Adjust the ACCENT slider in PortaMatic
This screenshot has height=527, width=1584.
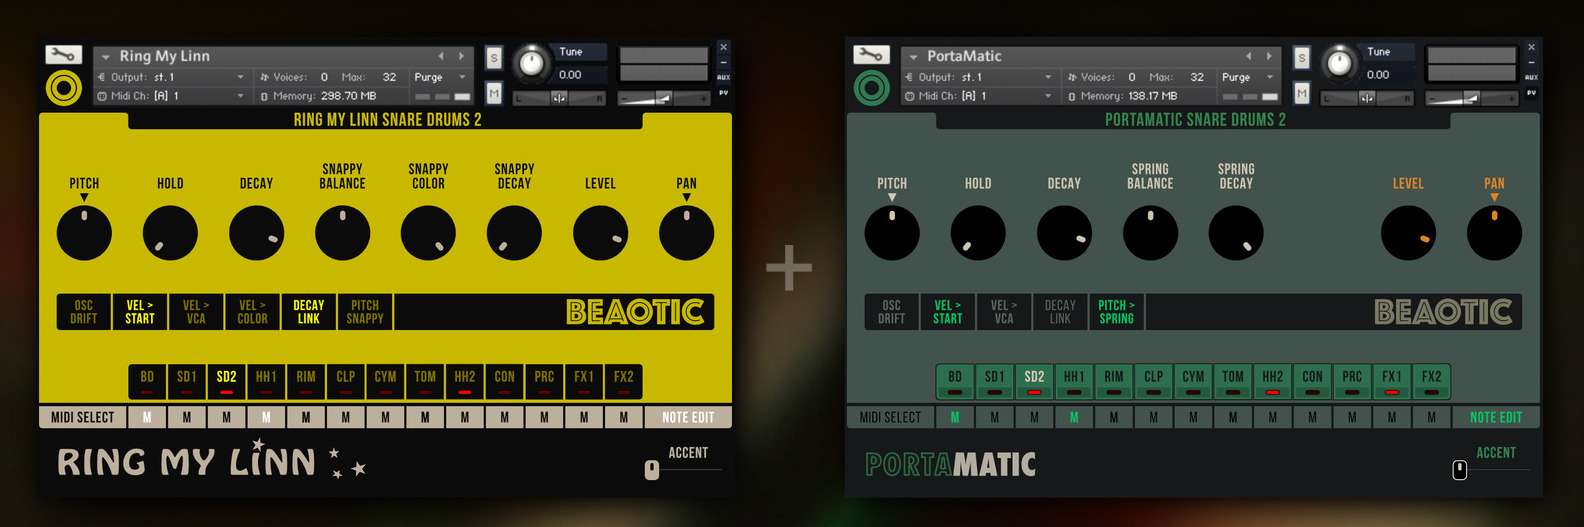pos(1460,469)
